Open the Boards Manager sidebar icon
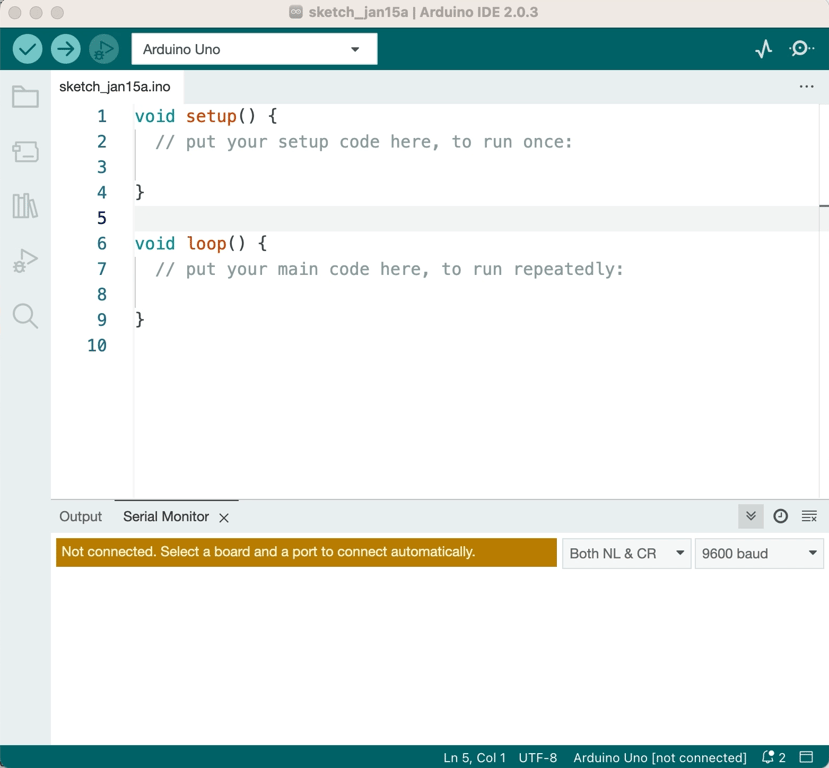This screenshot has height=768, width=829. [25, 151]
